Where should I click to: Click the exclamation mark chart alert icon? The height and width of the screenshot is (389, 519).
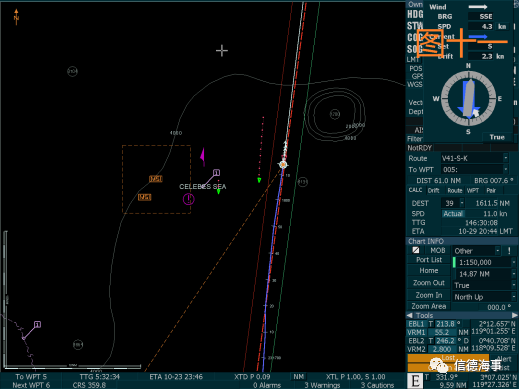tap(509, 251)
